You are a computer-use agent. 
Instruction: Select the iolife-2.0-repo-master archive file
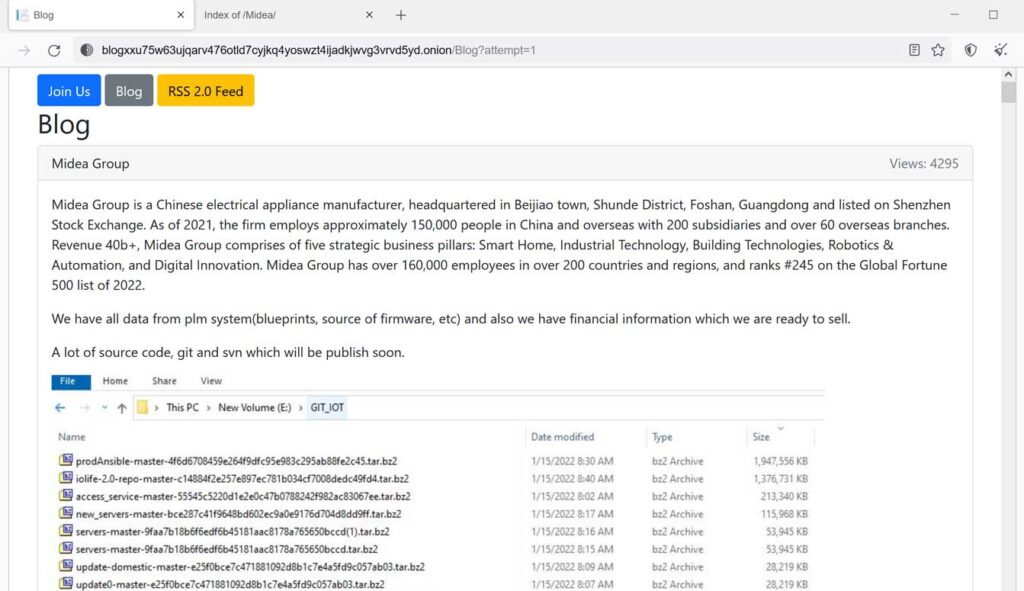tap(242, 479)
